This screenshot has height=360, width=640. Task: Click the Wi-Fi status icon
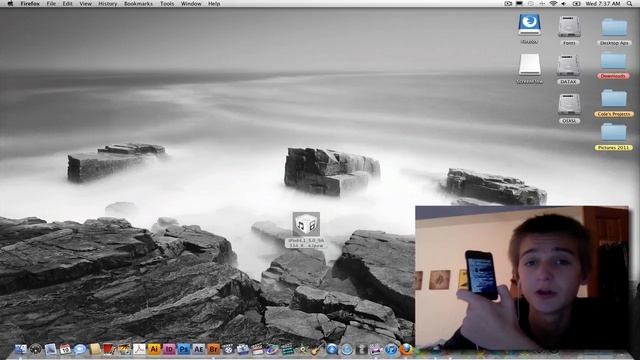tap(553, 4)
